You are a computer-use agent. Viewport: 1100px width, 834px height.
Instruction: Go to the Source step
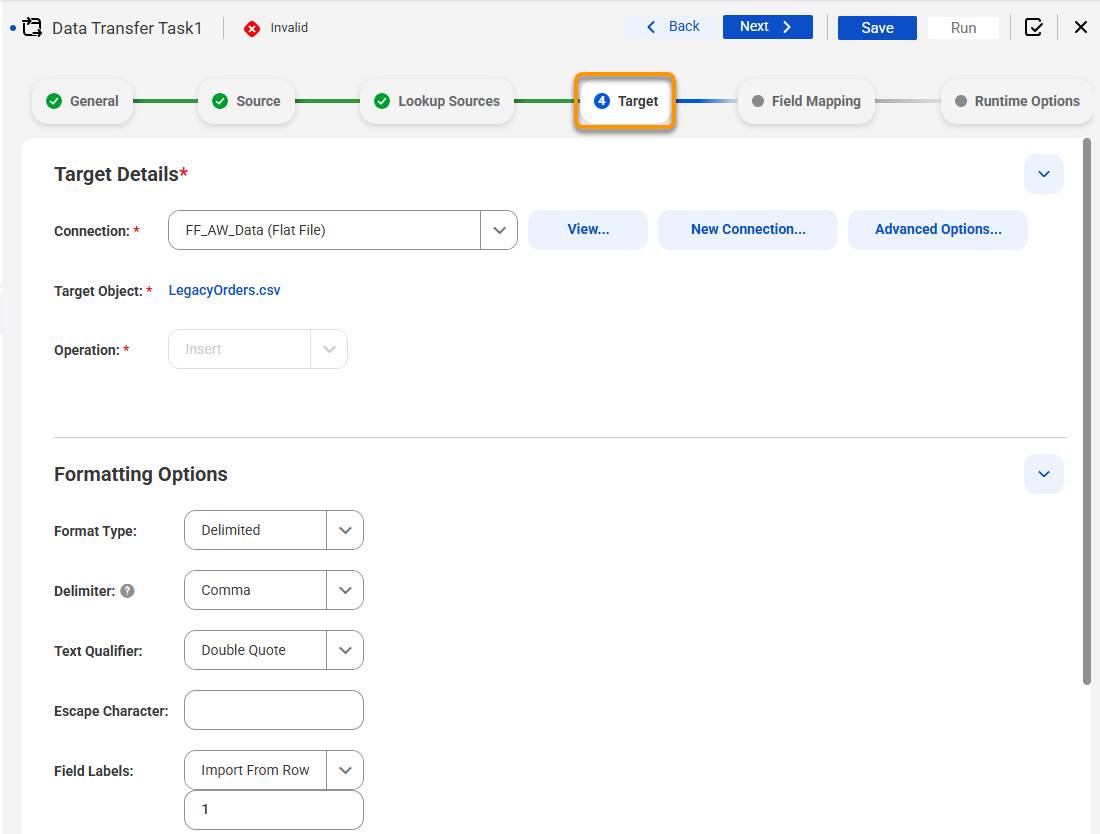[246, 101]
